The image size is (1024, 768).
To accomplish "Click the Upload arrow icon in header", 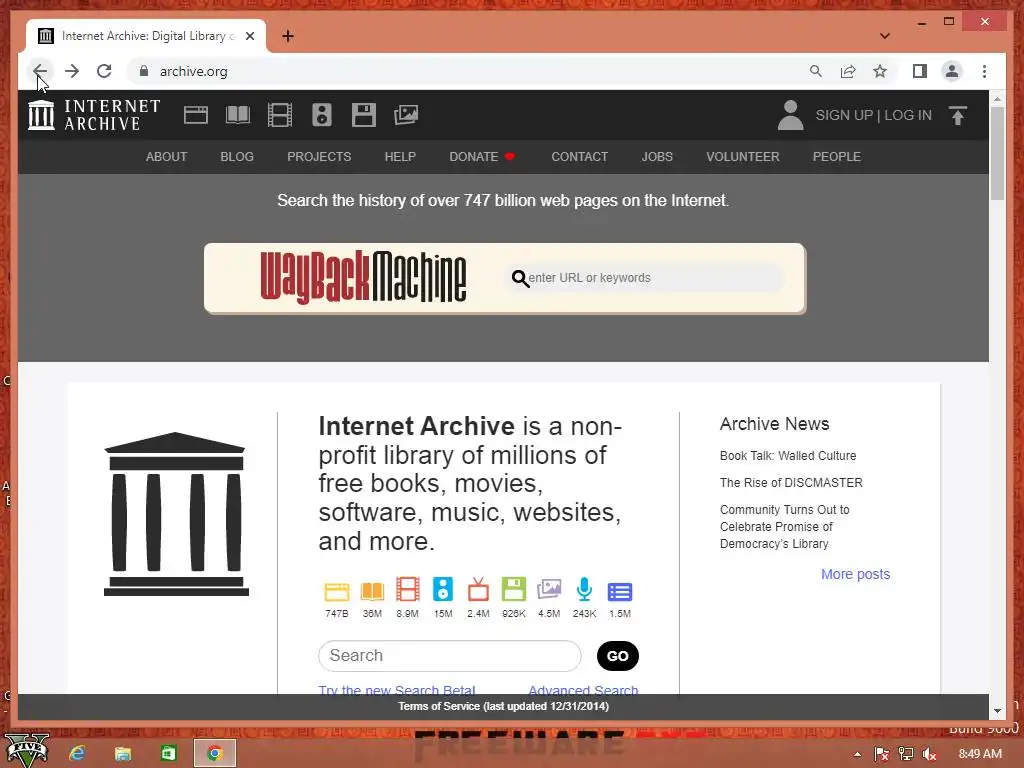I will tap(958, 116).
